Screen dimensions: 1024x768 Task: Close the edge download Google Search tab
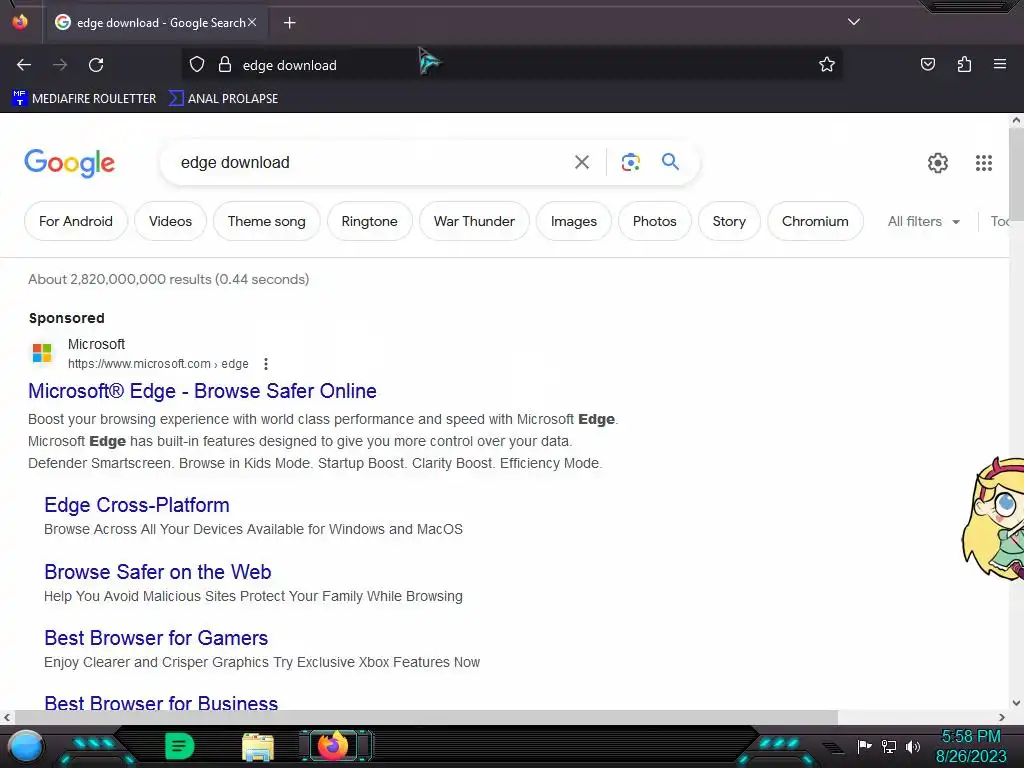point(252,22)
